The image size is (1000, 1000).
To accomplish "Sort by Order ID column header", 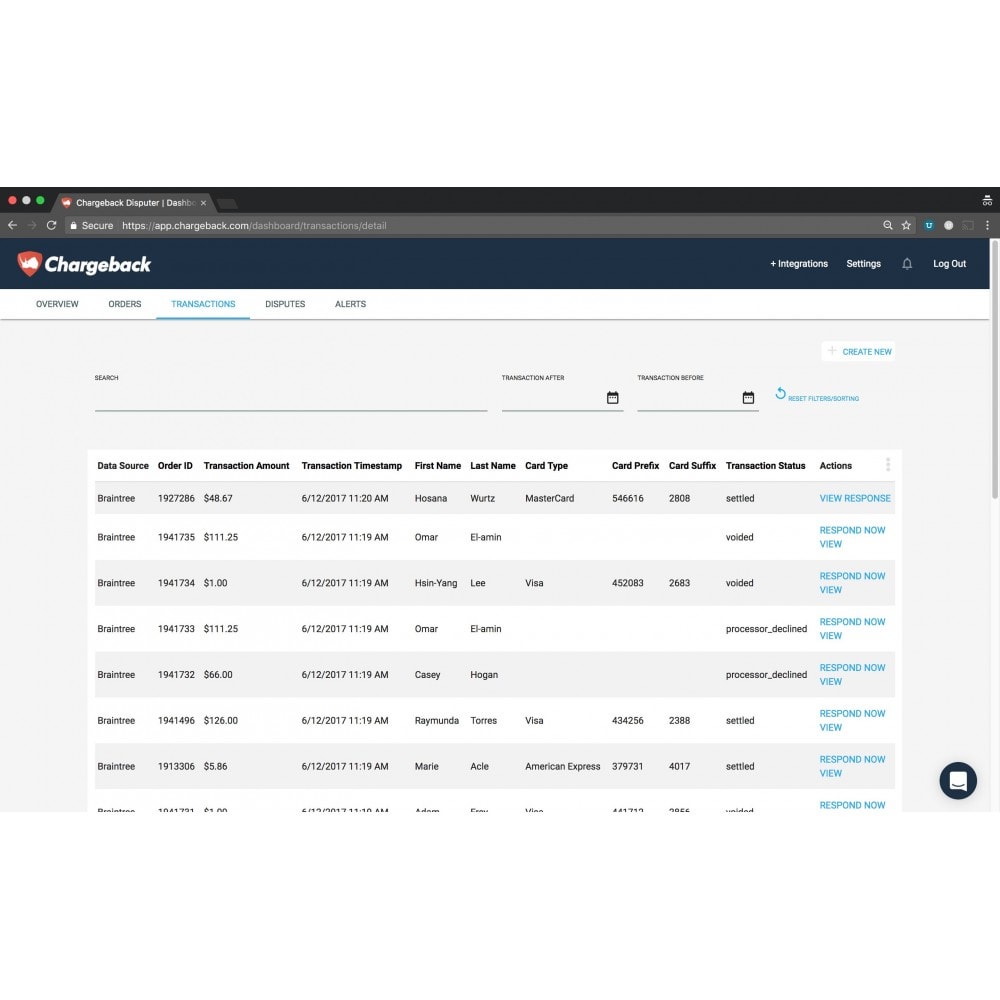I will coord(175,466).
